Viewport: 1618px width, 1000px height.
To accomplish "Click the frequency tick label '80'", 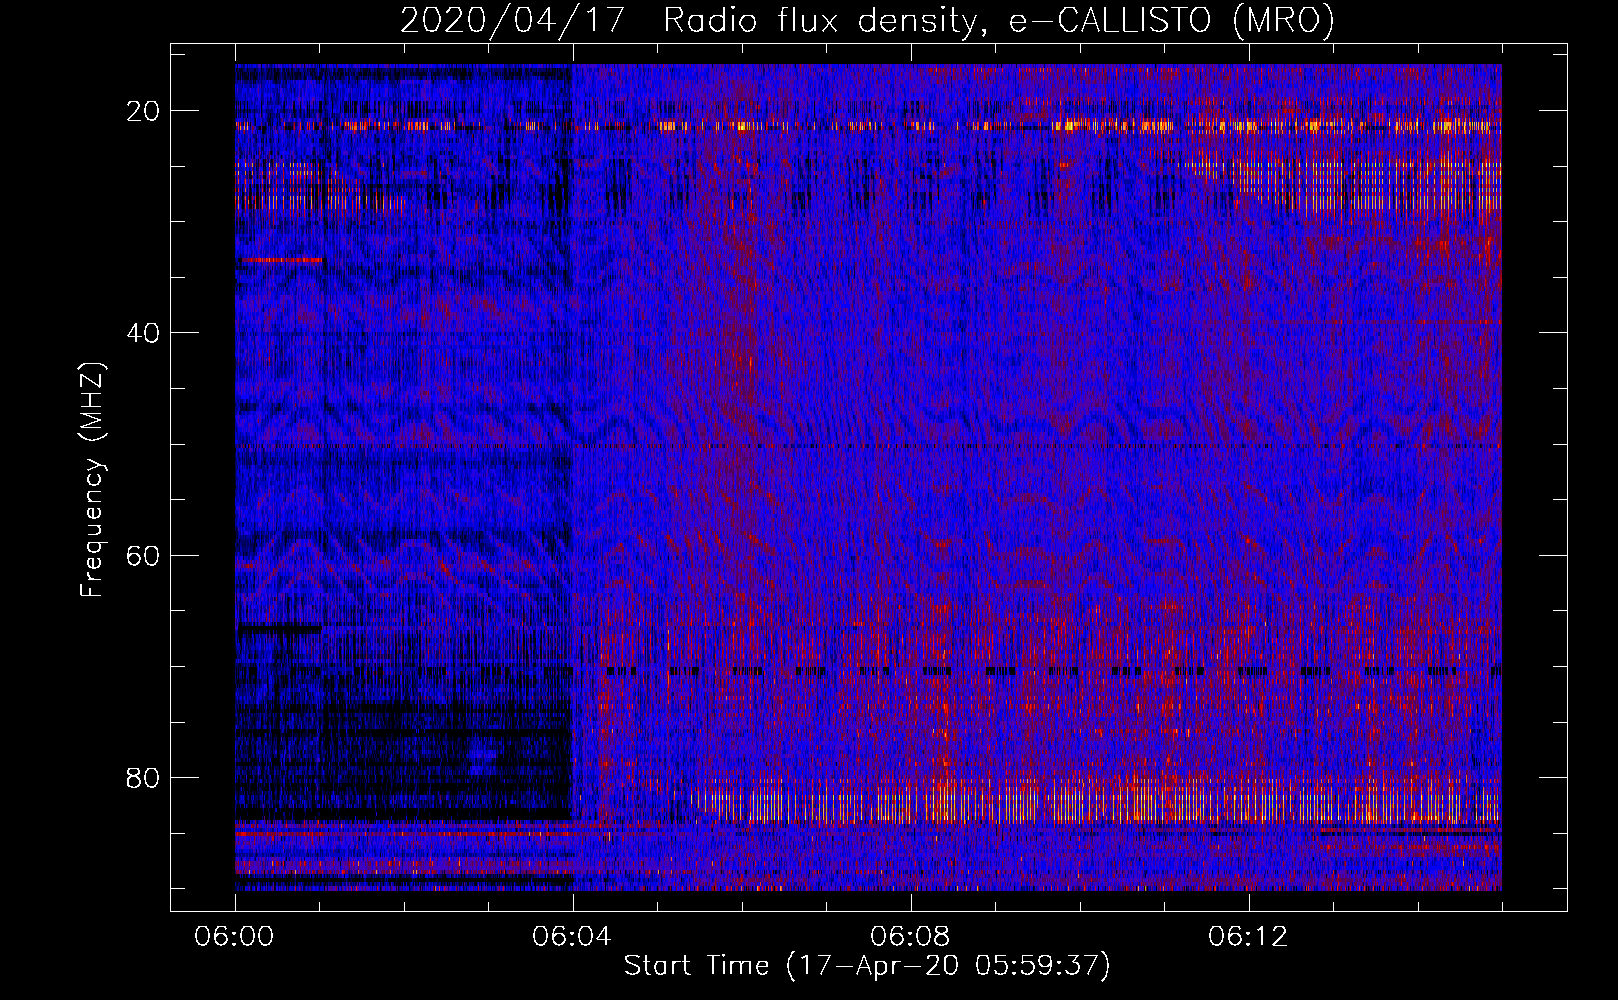I will point(144,777).
